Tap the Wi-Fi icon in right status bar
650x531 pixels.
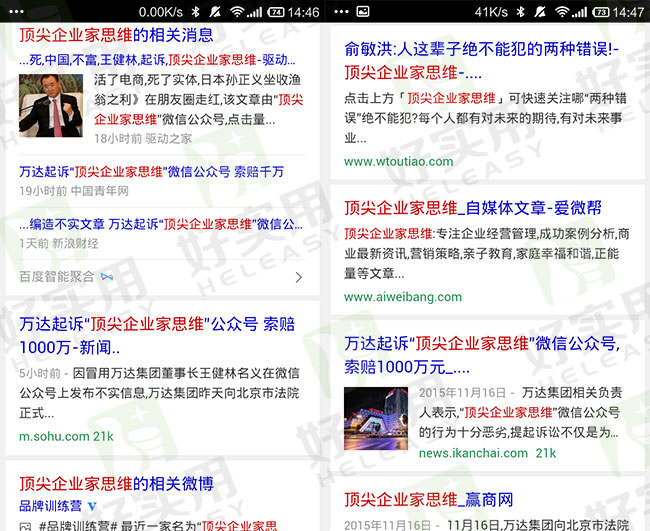561,12
